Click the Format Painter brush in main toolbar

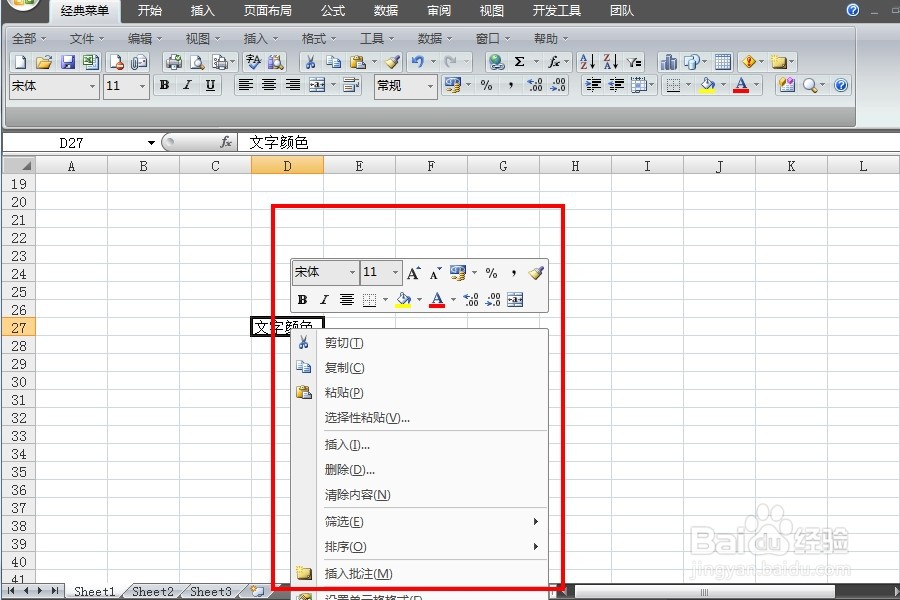[x=392, y=61]
